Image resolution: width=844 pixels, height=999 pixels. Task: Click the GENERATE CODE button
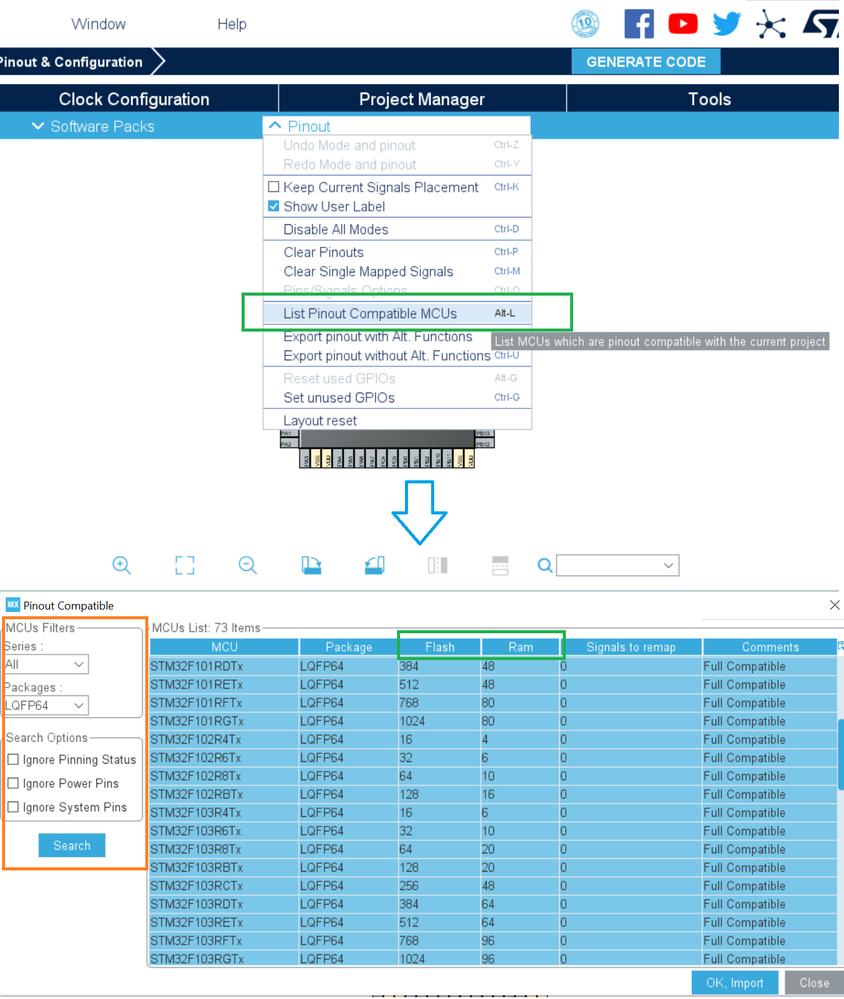tap(646, 62)
